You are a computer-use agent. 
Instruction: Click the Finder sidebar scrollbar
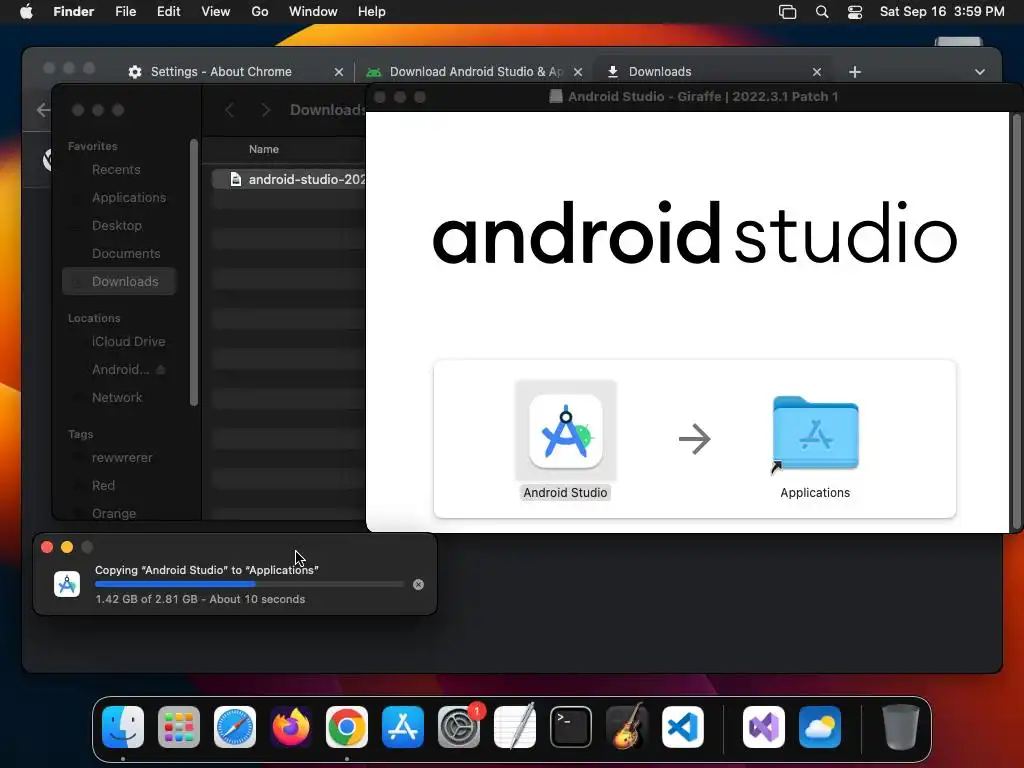tap(193, 272)
